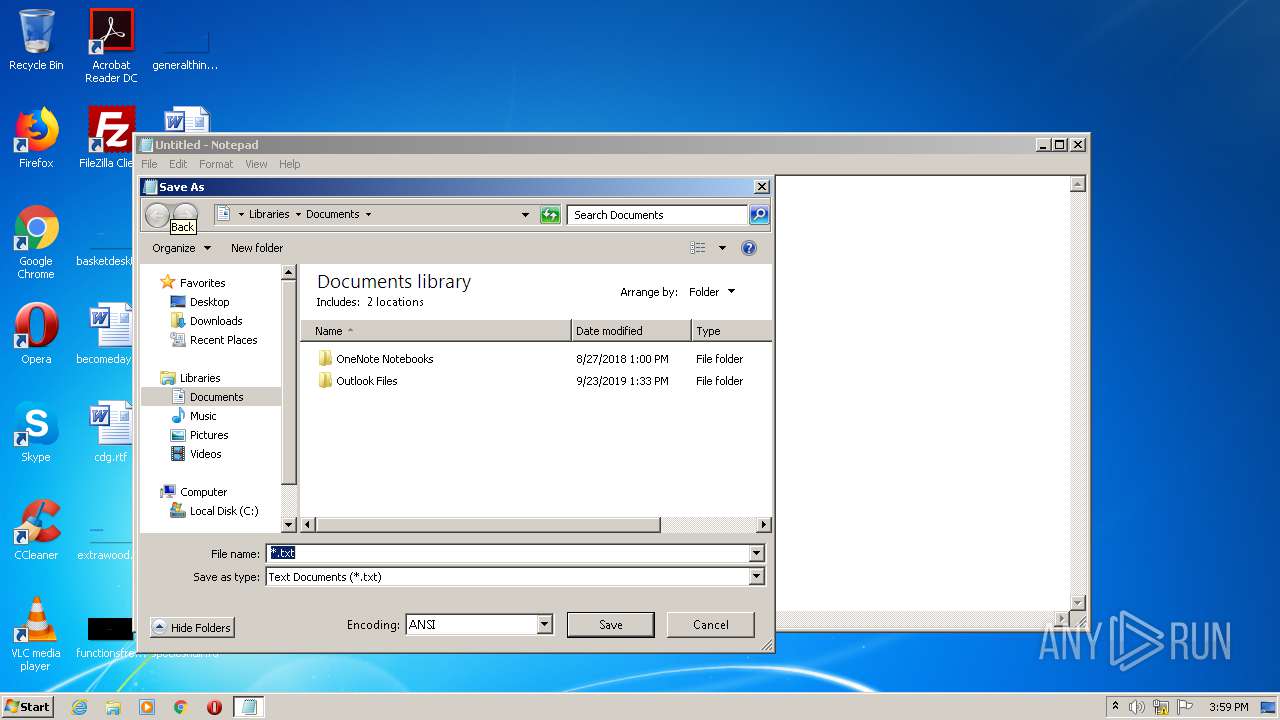Image resolution: width=1280 pixels, height=720 pixels.
Task: Open the Opera desktop shortcut
Action: tap(36, 334)
